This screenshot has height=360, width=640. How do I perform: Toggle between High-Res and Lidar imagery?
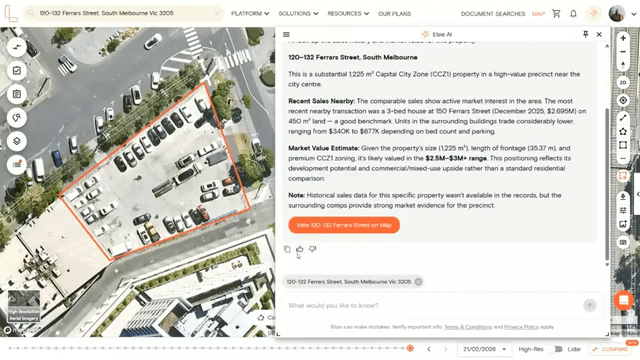click(556, 349)
